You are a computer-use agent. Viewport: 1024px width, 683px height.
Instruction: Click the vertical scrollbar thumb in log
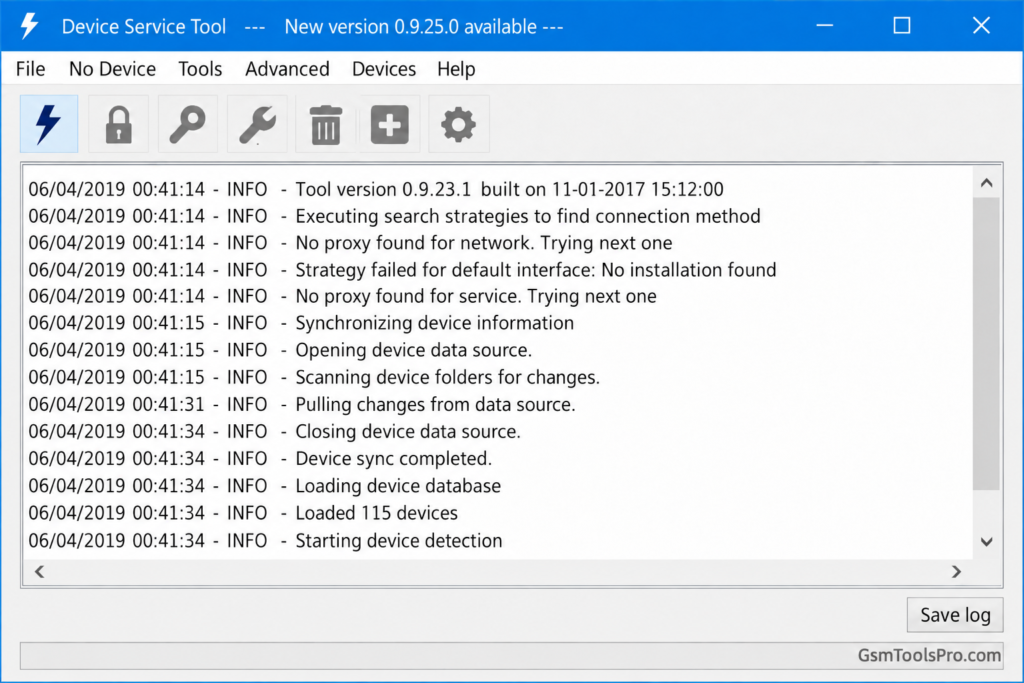click(x=987, y=343)
